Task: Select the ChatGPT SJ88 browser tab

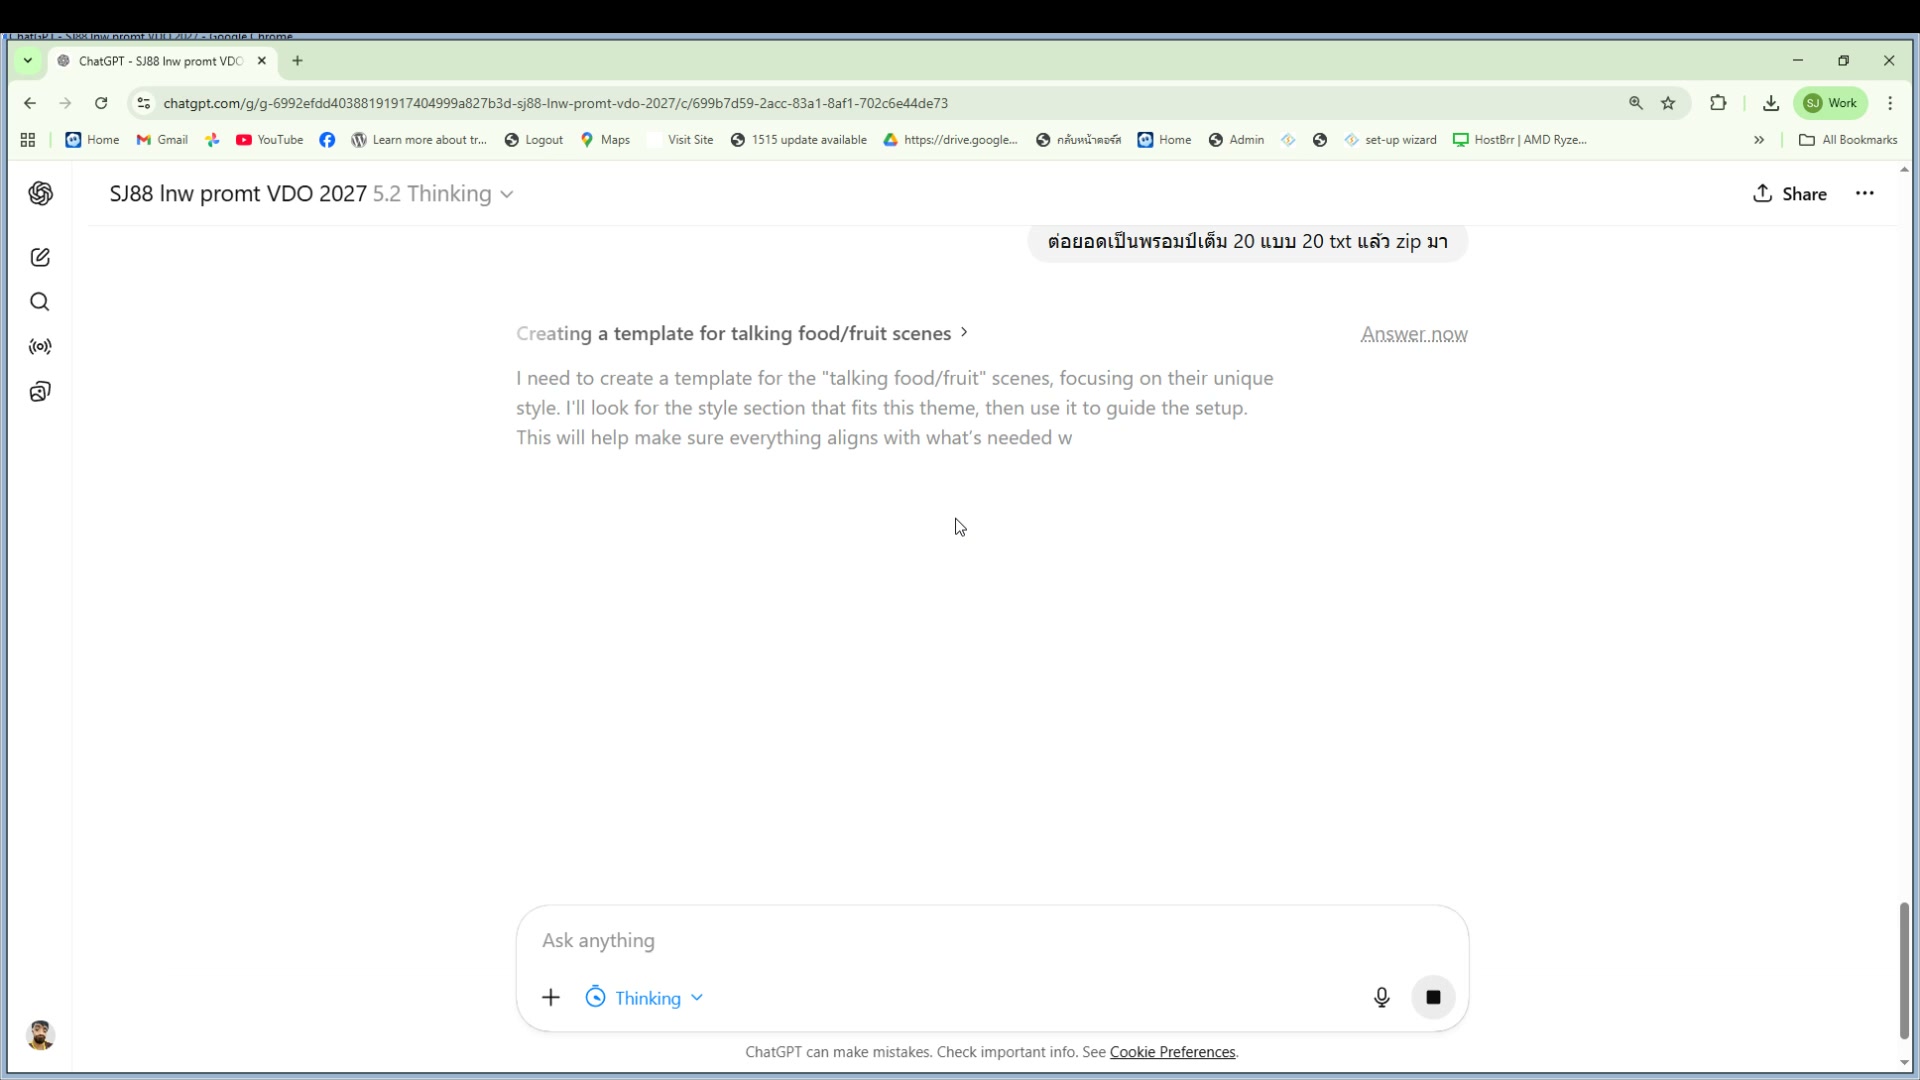Action: (x=160, y=61)
